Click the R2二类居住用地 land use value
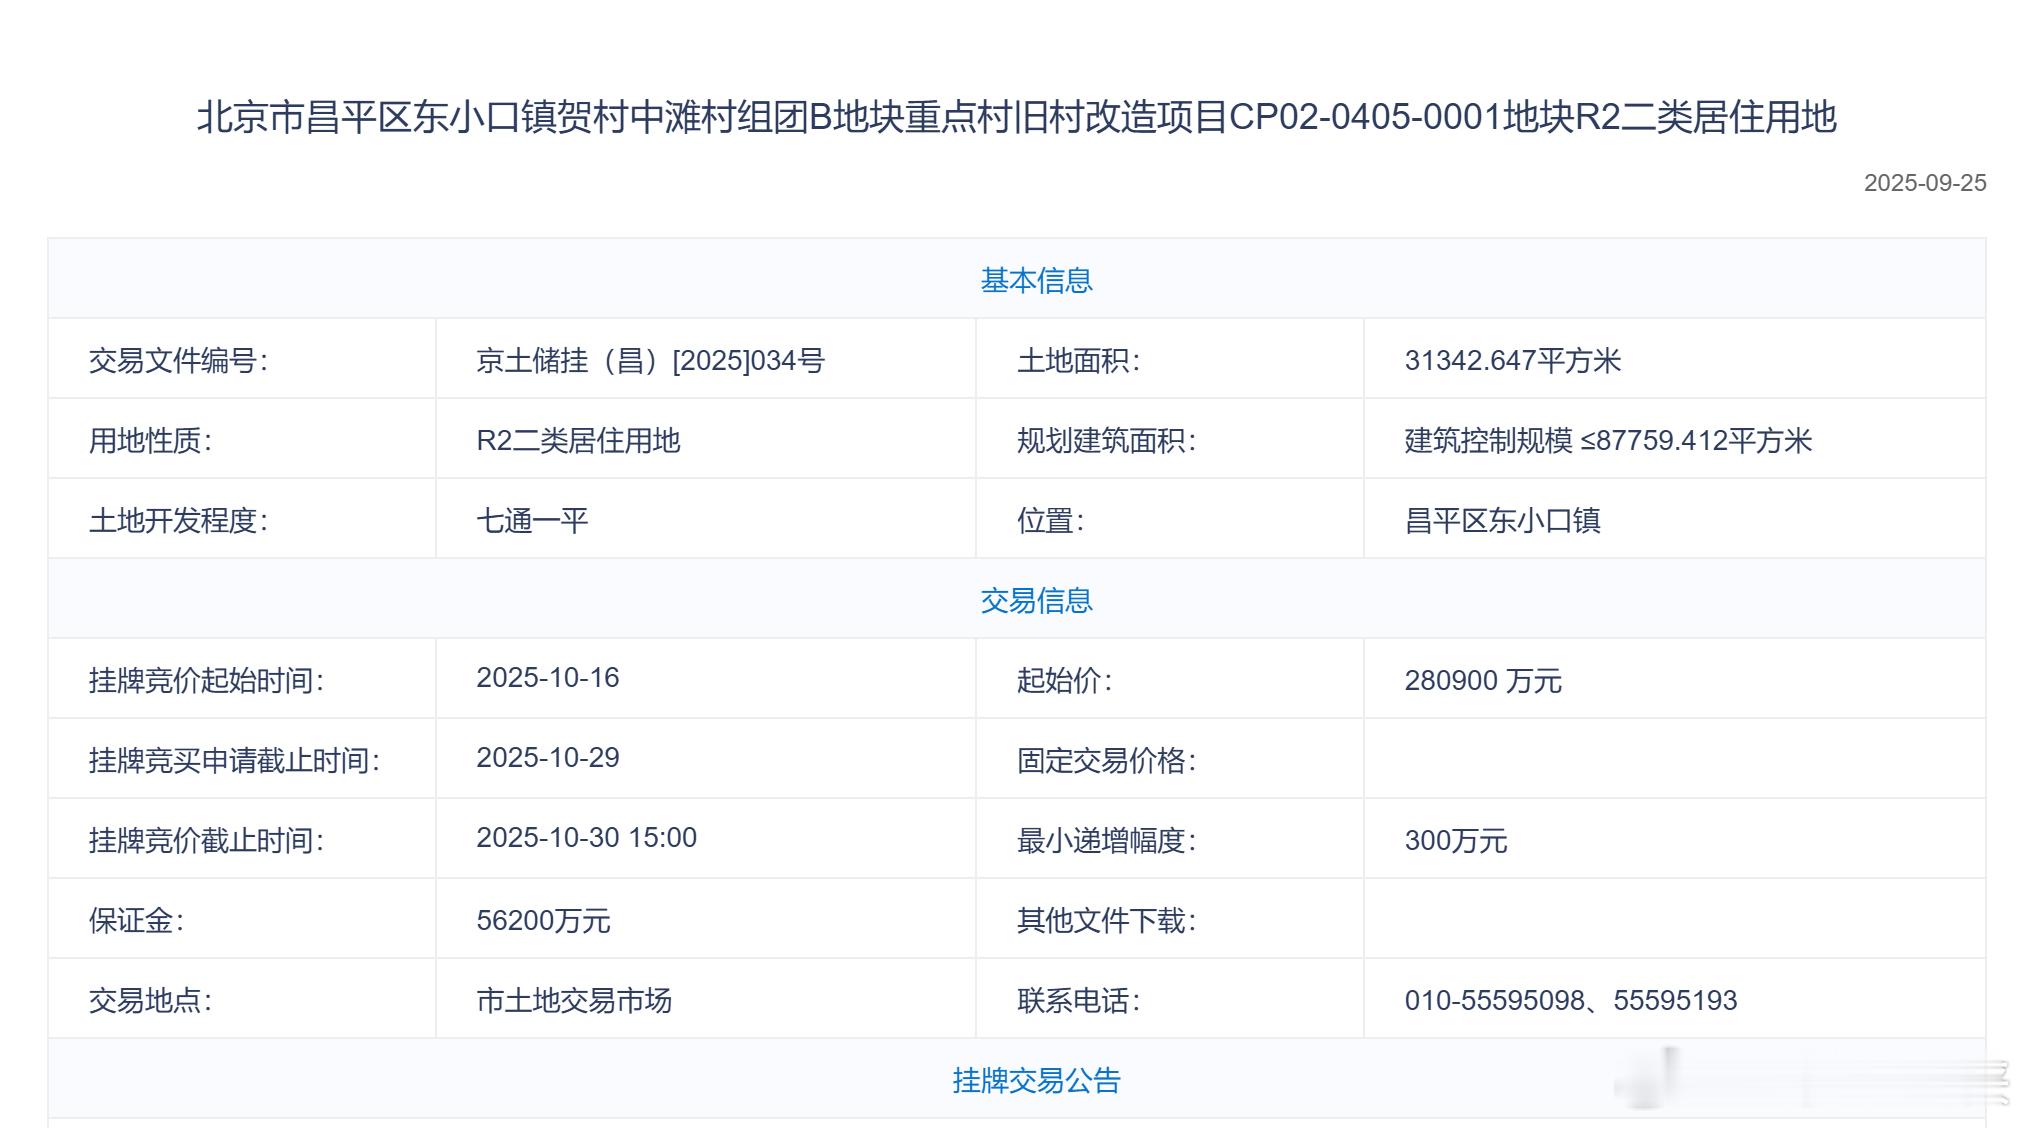The height and width of the screenshot is (1128, 2026). point(578,440)
